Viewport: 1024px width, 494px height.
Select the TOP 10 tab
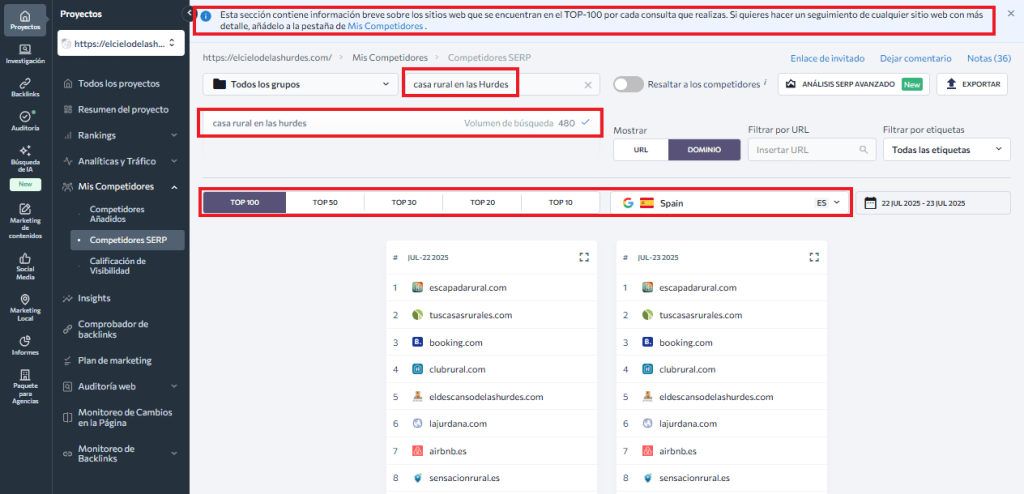point(560,203)
